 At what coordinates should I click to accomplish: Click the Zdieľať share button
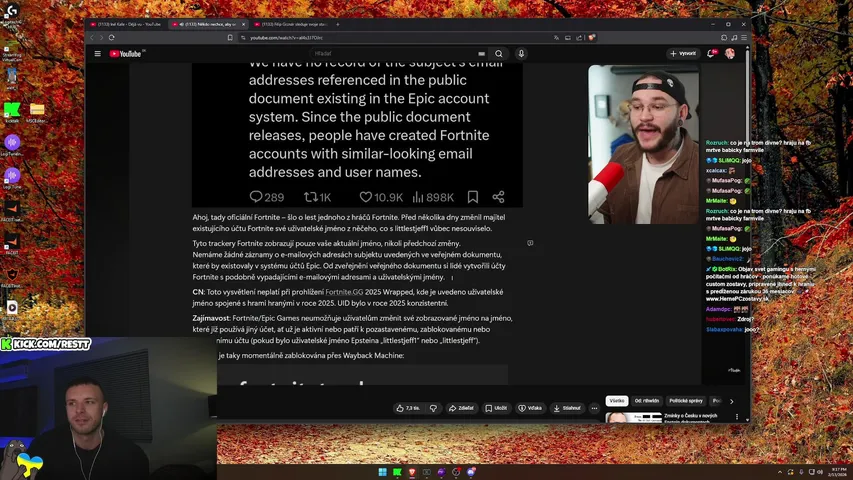pyautogui.click(x=461, y=408)
